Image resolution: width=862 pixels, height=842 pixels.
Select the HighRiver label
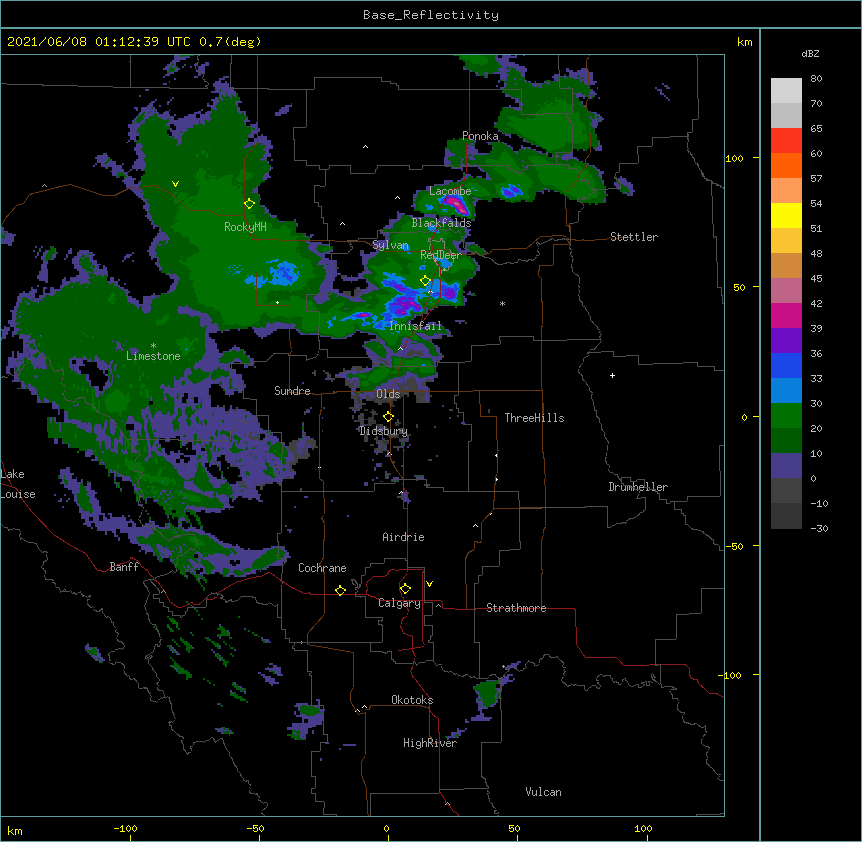tap(430, 743)
